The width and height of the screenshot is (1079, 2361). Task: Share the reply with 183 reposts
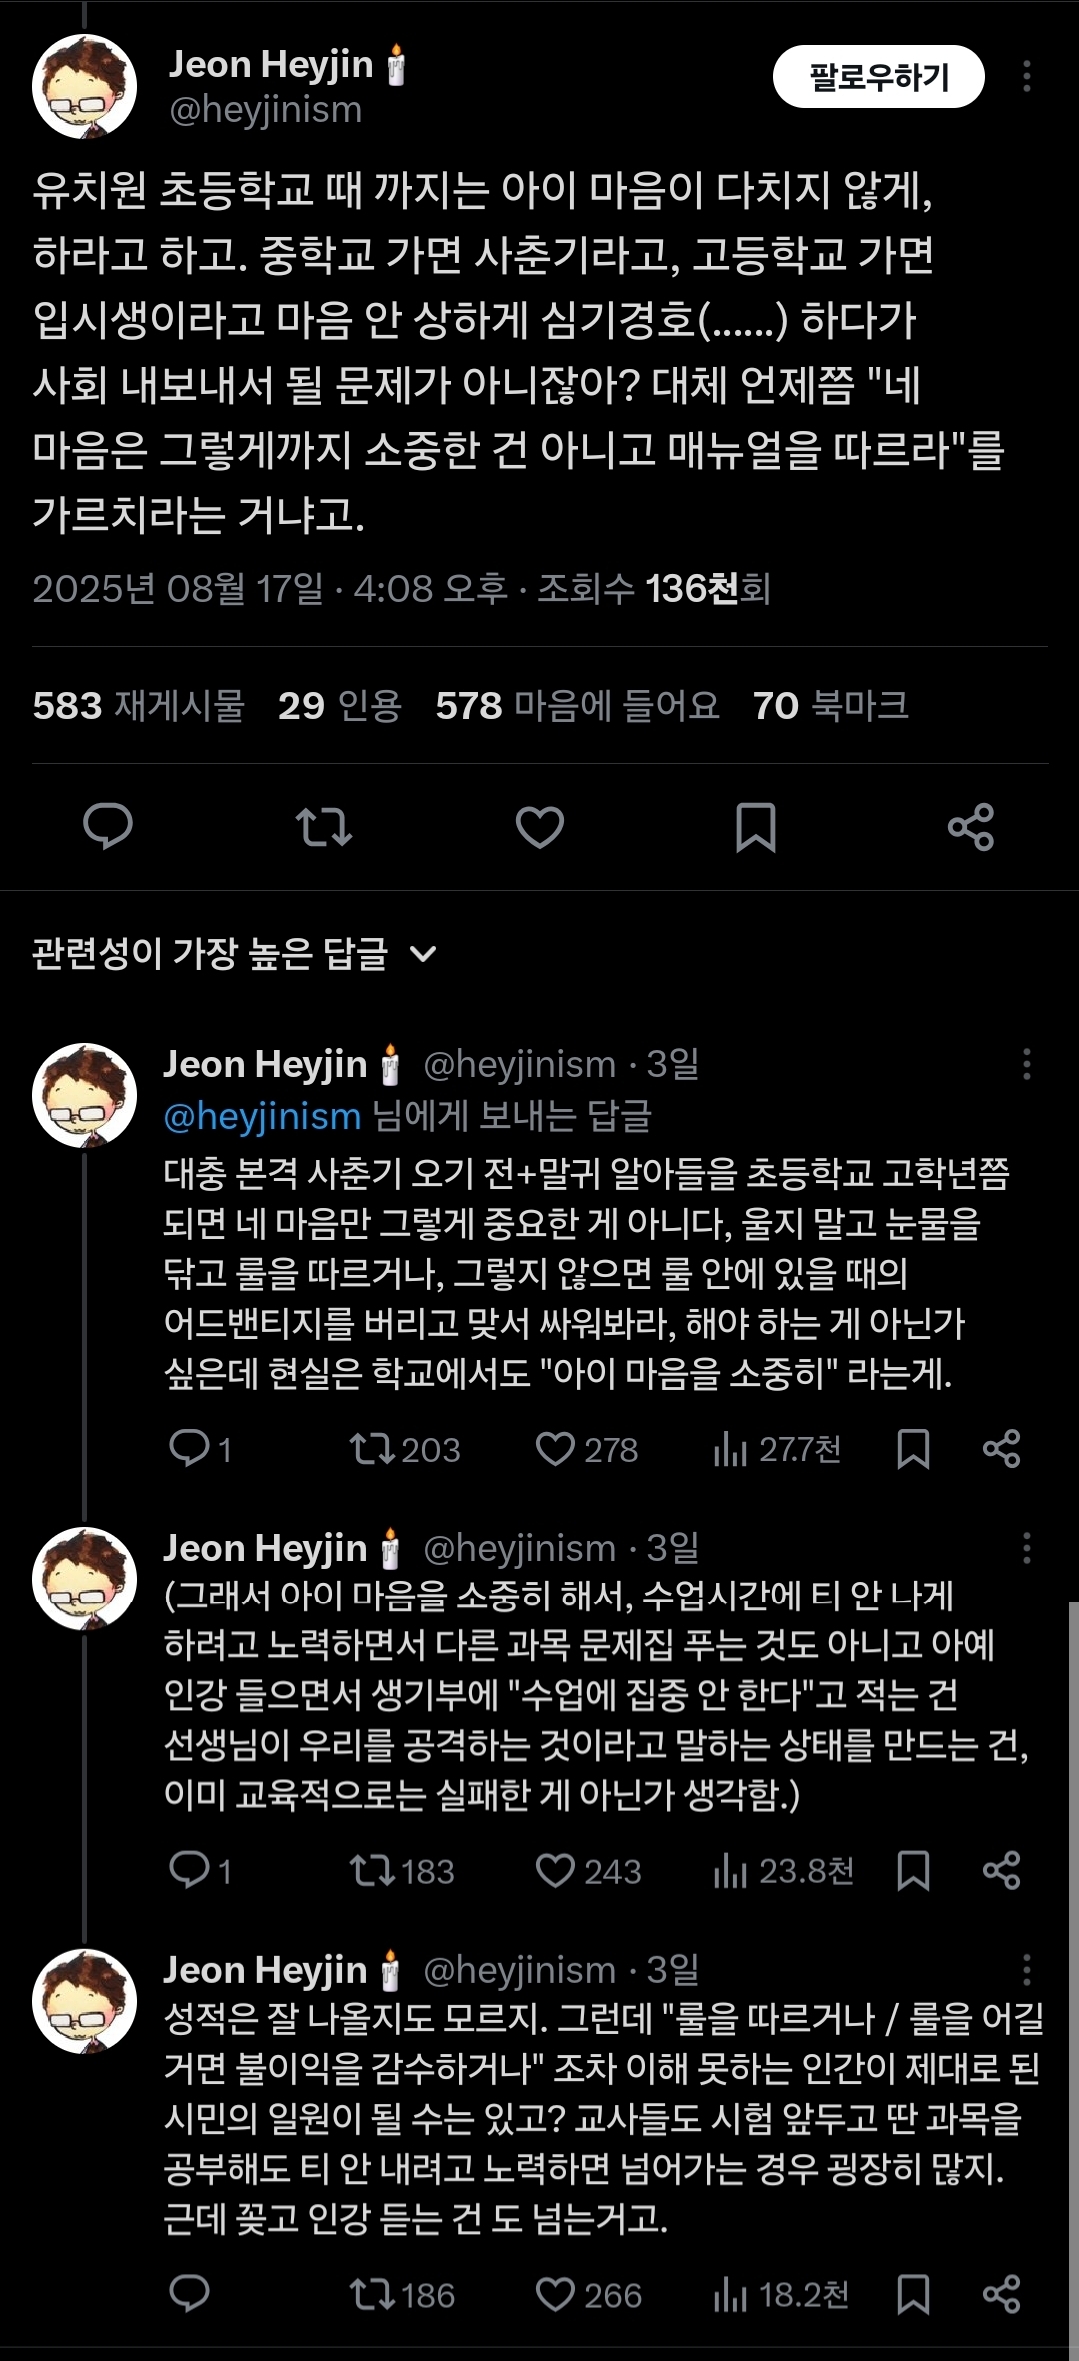[x=1001, y=1871]
